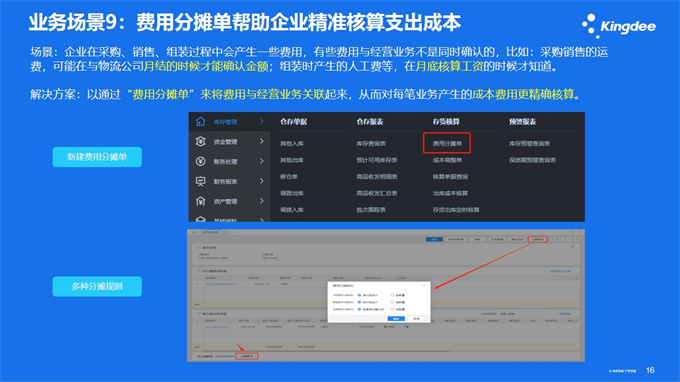
Task: Expand the 资金管理 chevron arrow
Action: tap(262, 141)
